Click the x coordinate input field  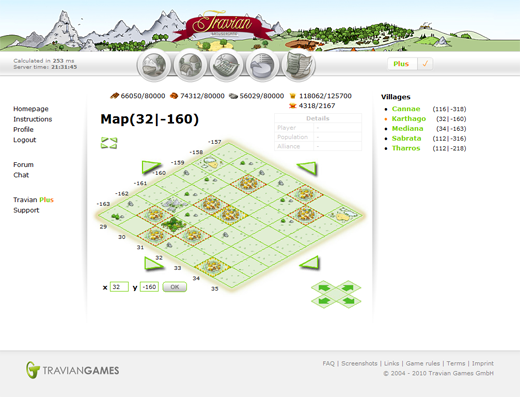119,287
